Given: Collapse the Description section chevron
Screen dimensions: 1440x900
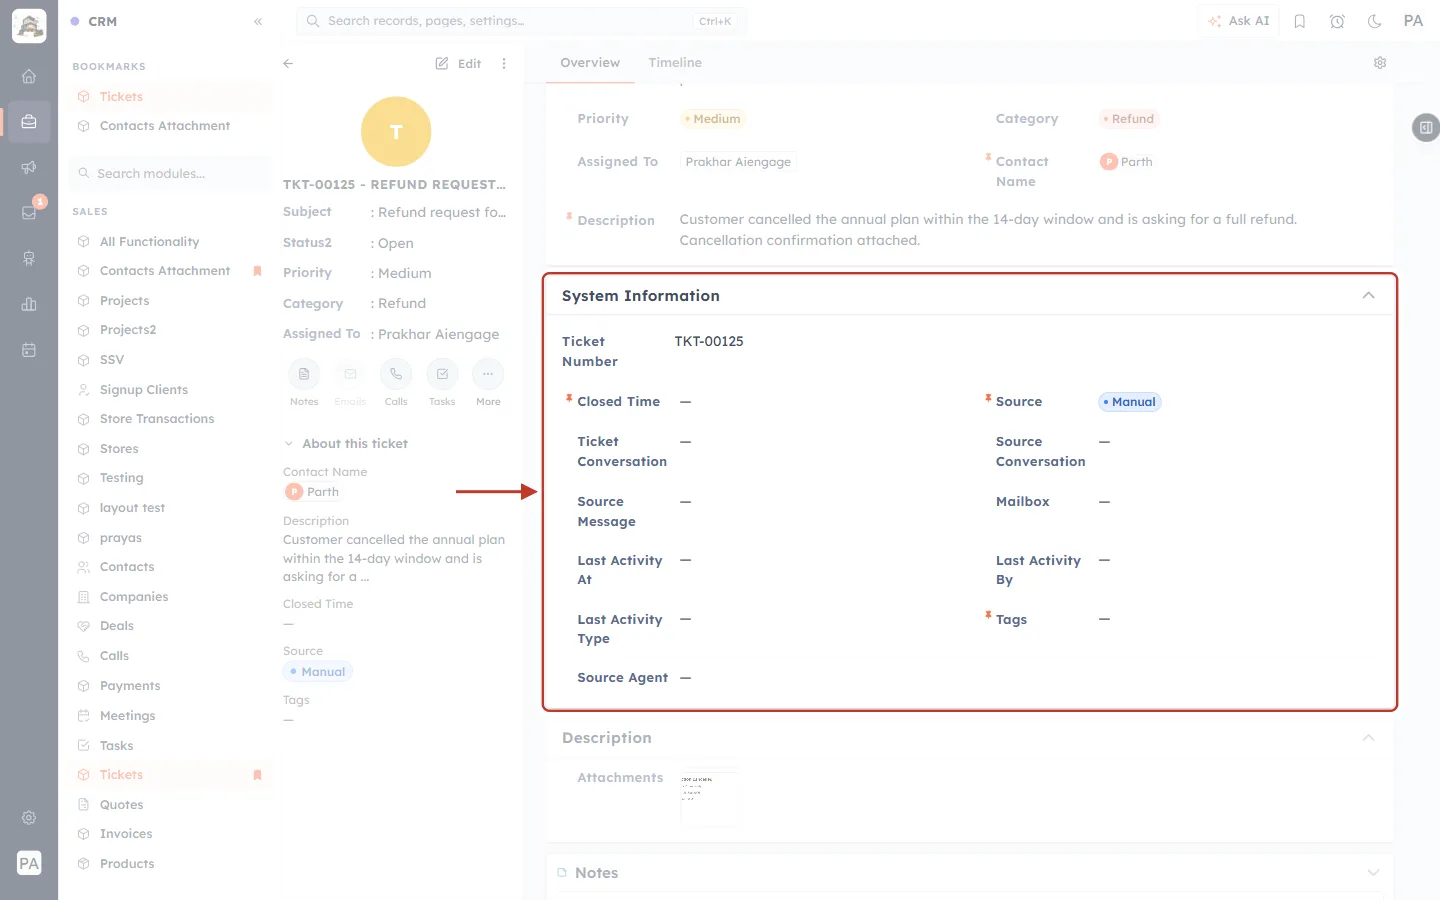Looking at the screenshot, I should (1368, 738).
